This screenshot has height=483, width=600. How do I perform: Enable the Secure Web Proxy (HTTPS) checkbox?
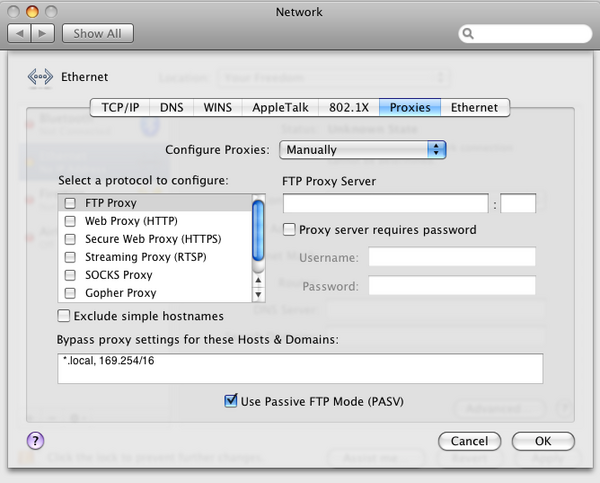pos(70,239)
